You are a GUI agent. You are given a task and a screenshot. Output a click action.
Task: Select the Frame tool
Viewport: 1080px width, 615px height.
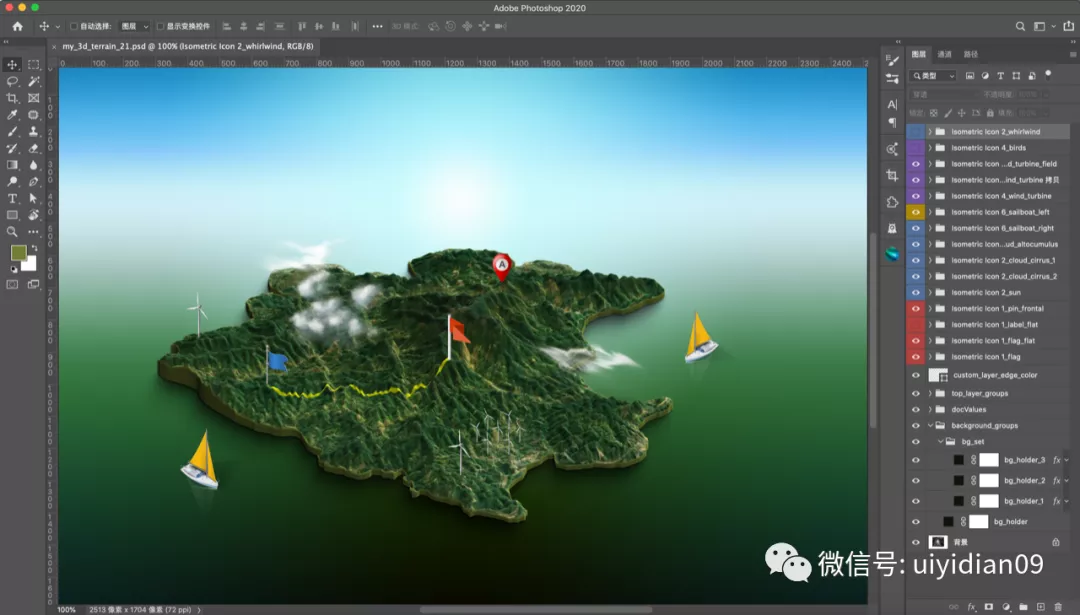(33, 98)
